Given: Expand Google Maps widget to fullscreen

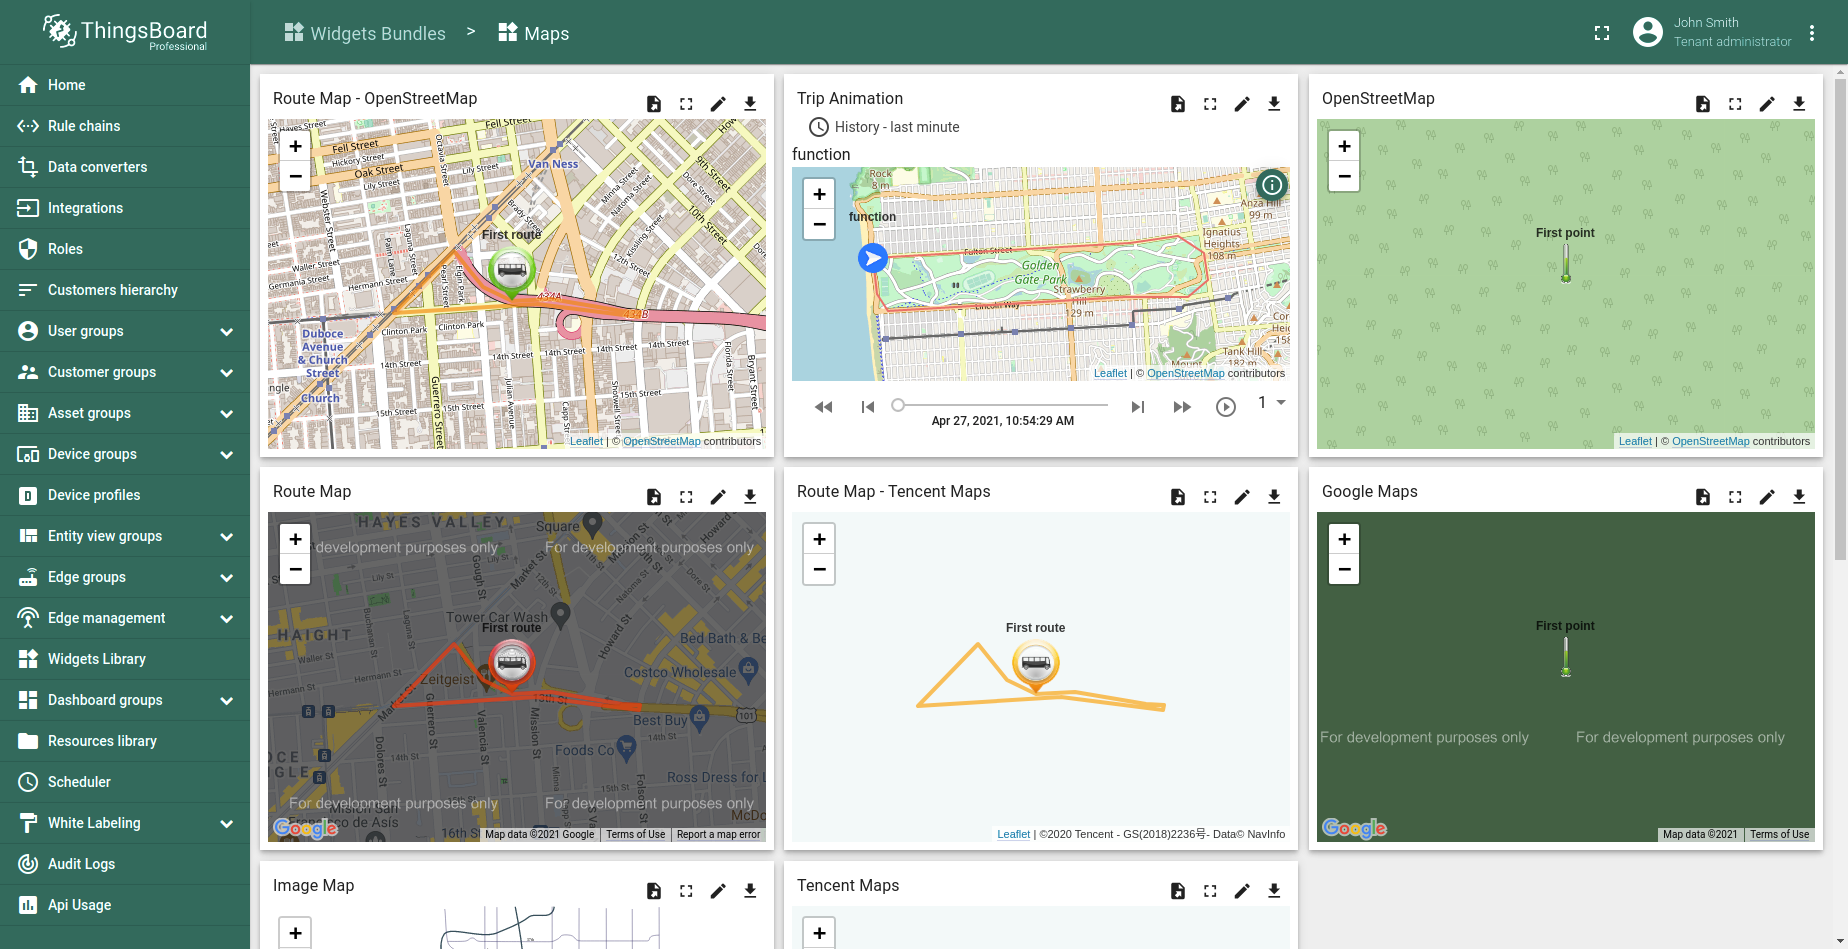Looking at the screenshot, I should 1735,497.
